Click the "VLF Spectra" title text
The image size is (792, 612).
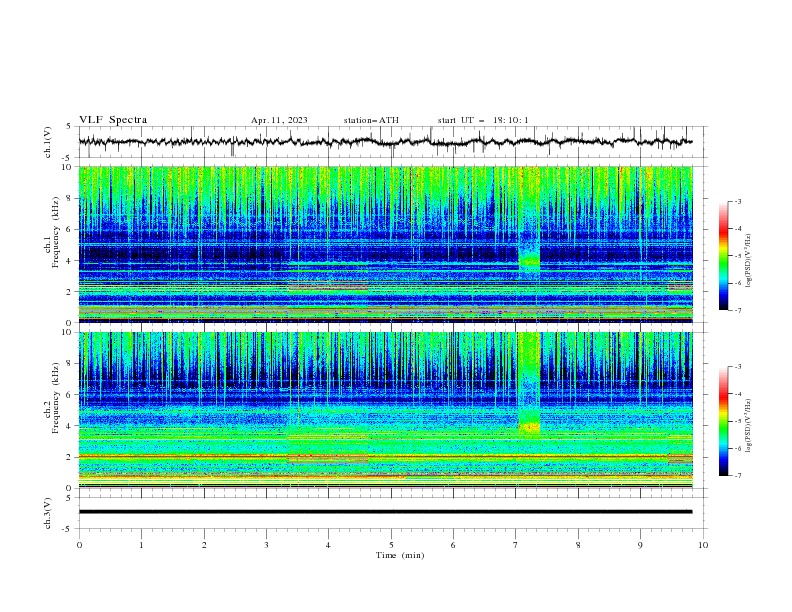tap(113, 120)
